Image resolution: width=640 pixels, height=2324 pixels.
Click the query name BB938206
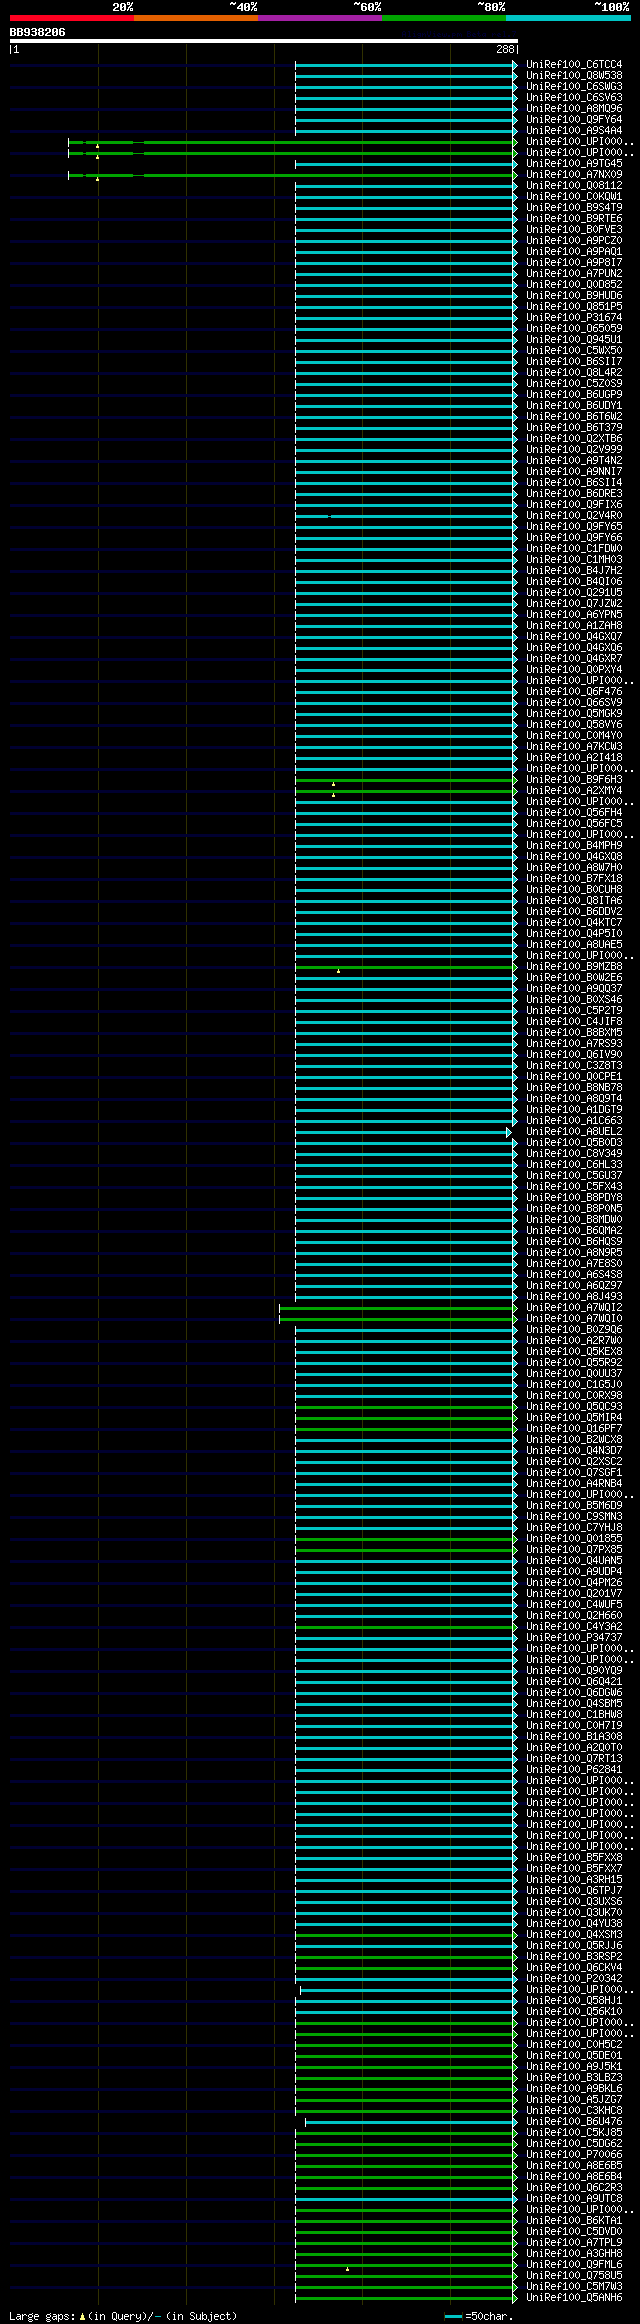38,32
